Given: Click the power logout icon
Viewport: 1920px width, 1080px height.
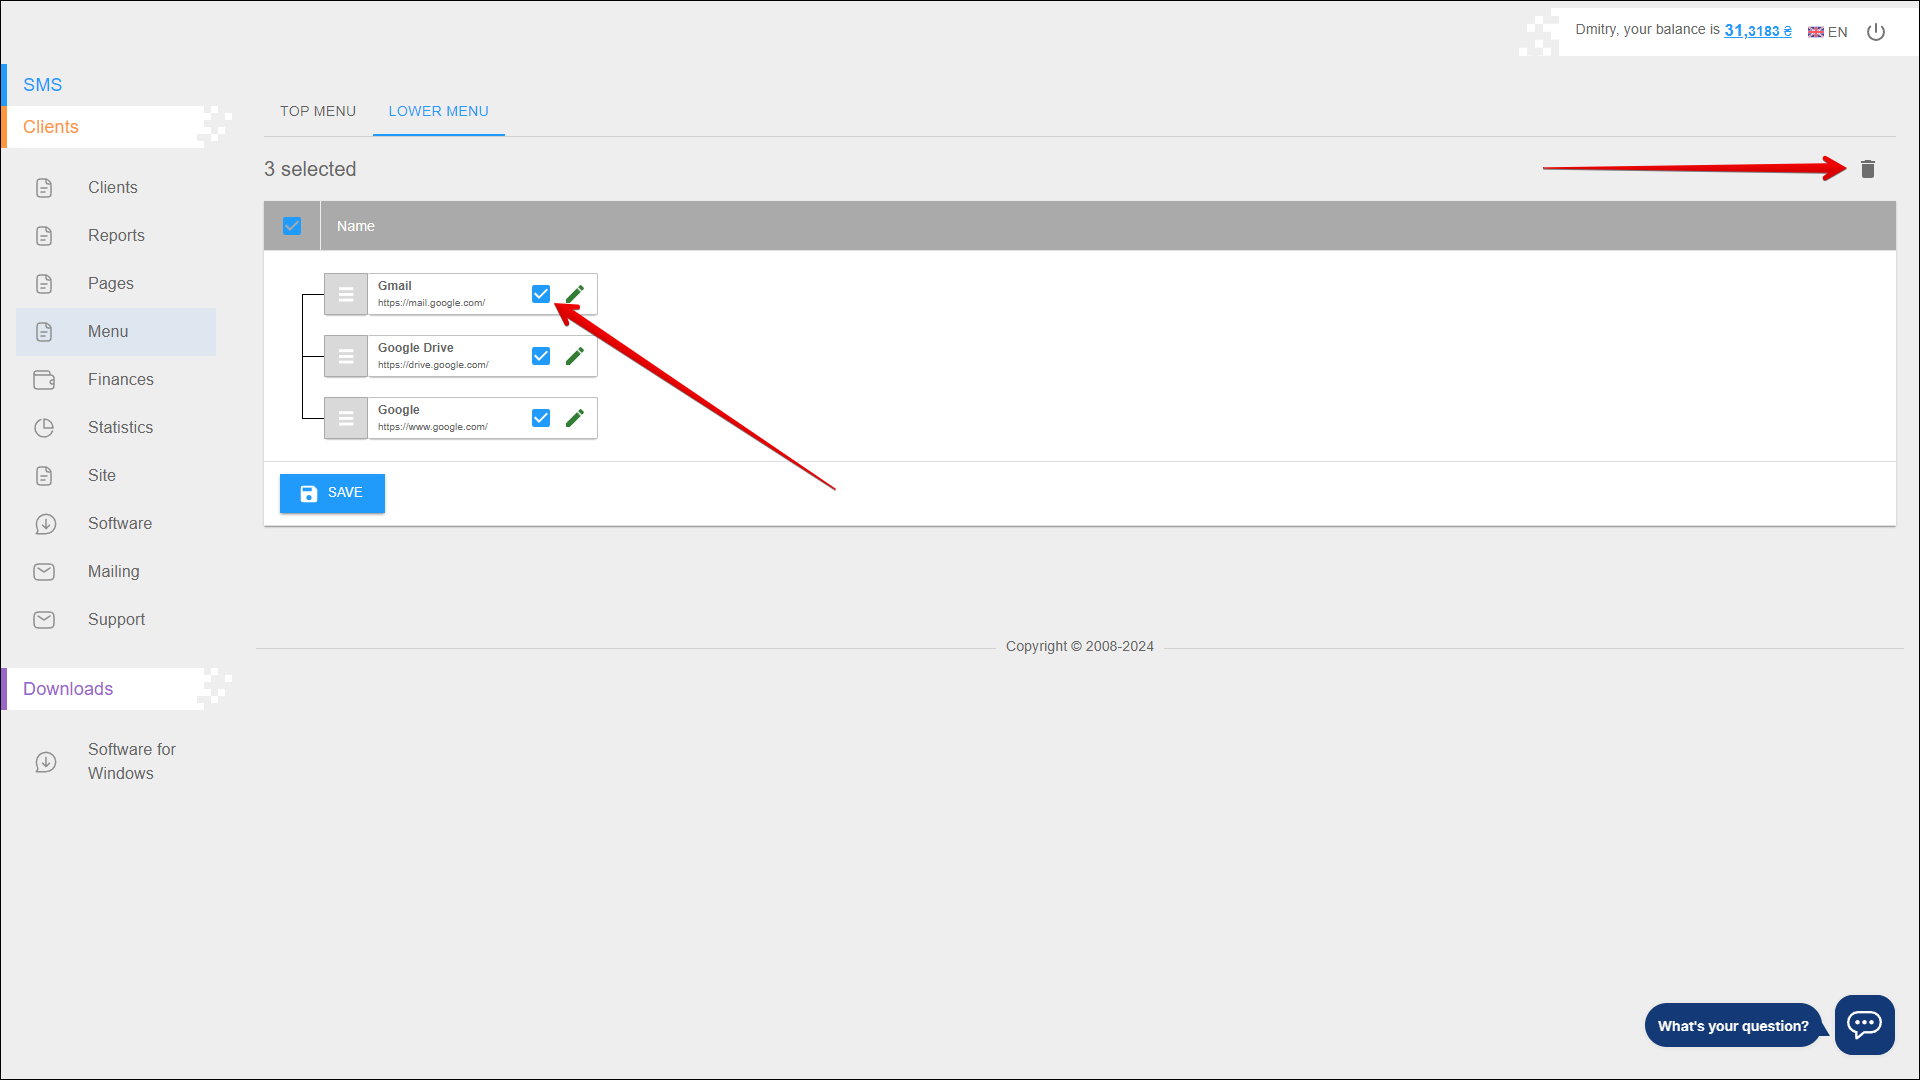Looking at the screenshot, I should (1876, 32).
